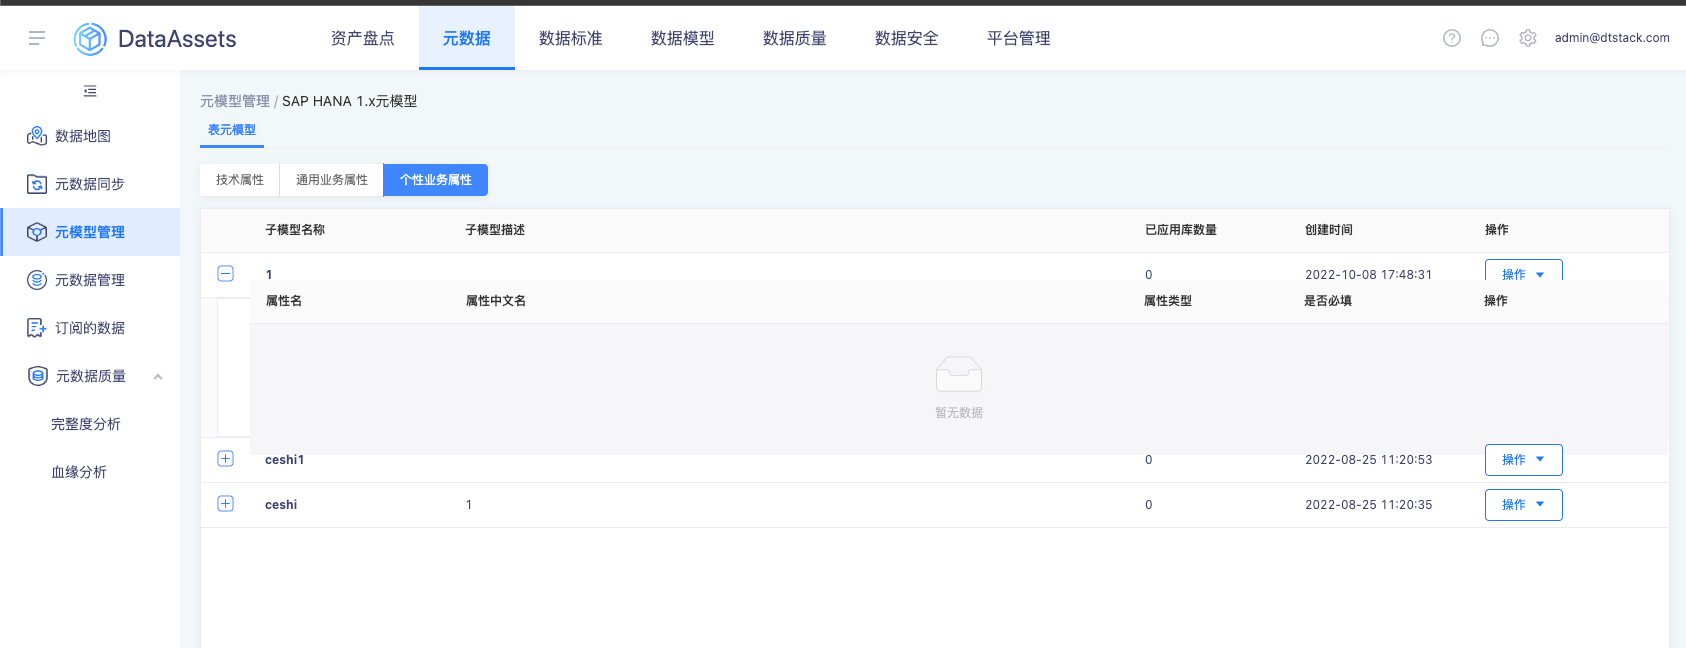The height and width of the screenshot is (648, 1686).
Task: Open the 数据标准 top menu
Action: [x=571, y=38]
